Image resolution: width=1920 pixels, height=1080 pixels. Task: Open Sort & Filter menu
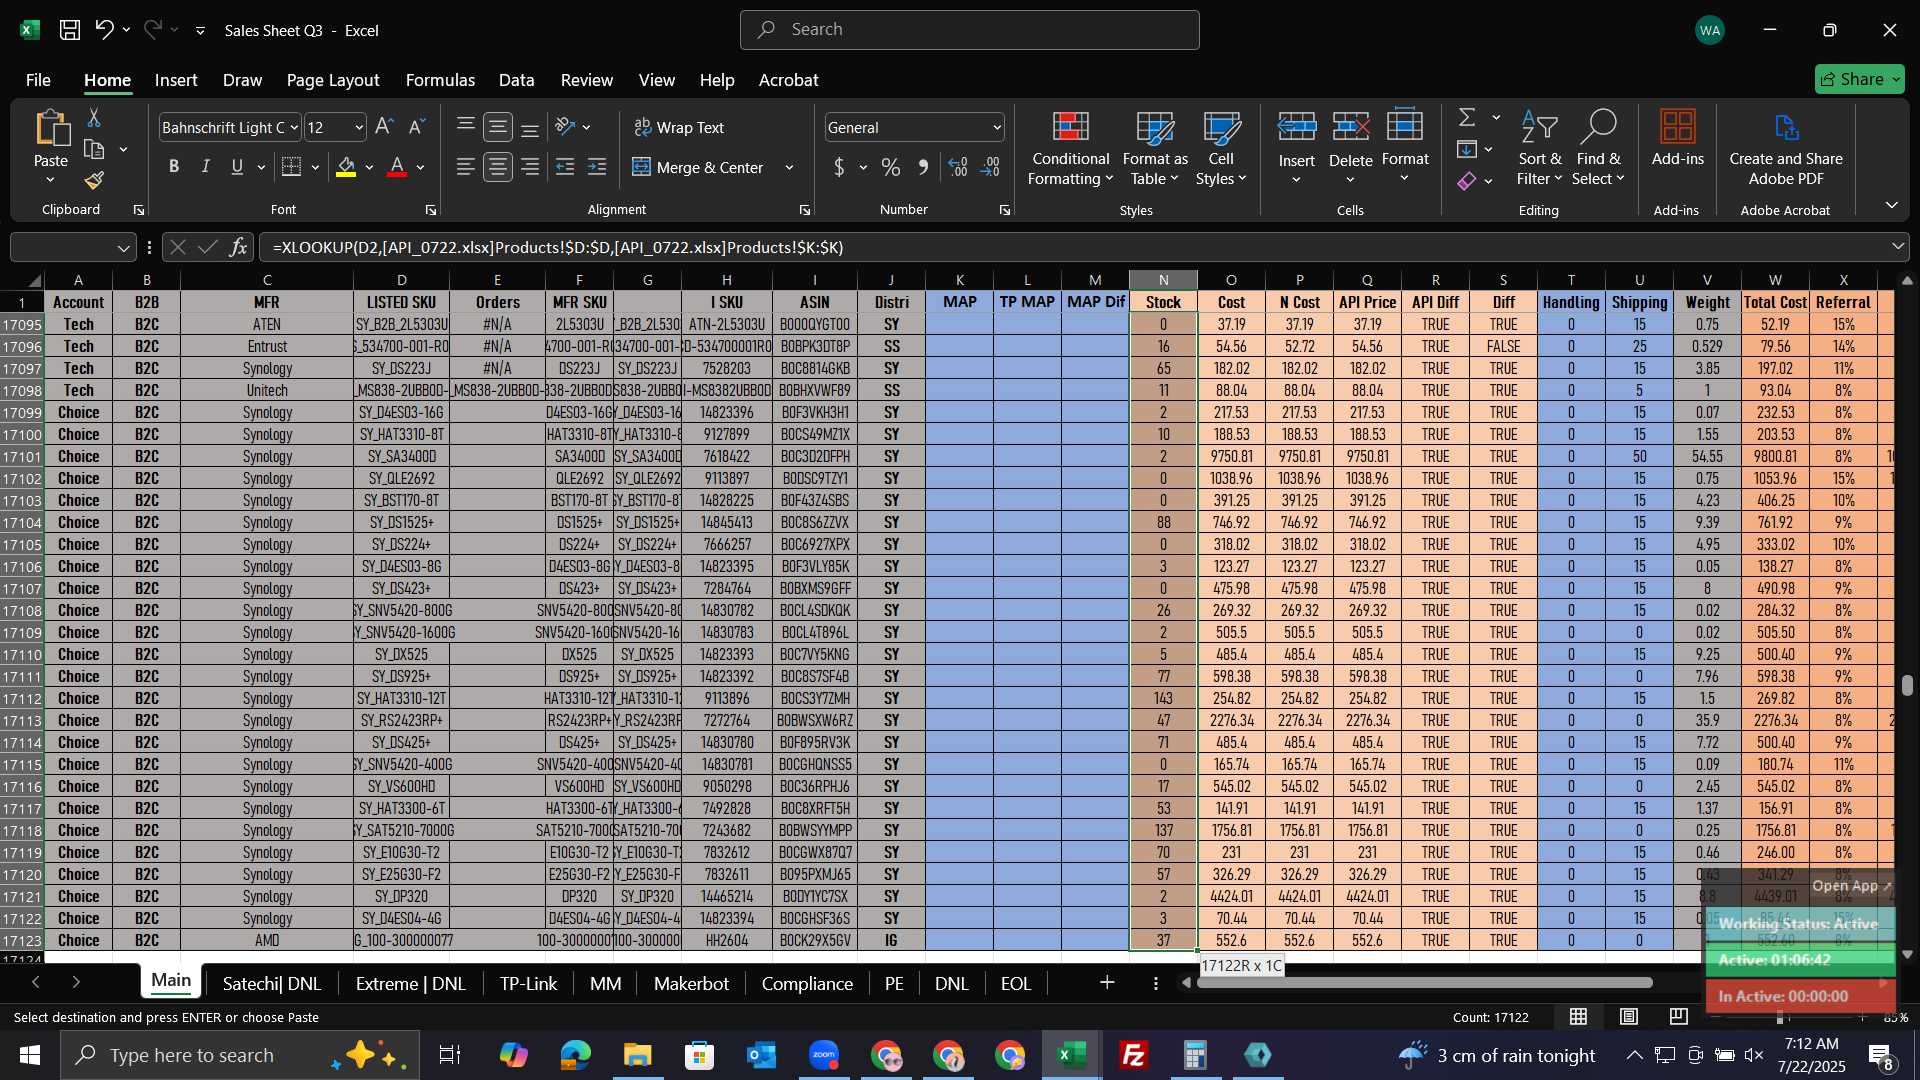[1538, 148]
